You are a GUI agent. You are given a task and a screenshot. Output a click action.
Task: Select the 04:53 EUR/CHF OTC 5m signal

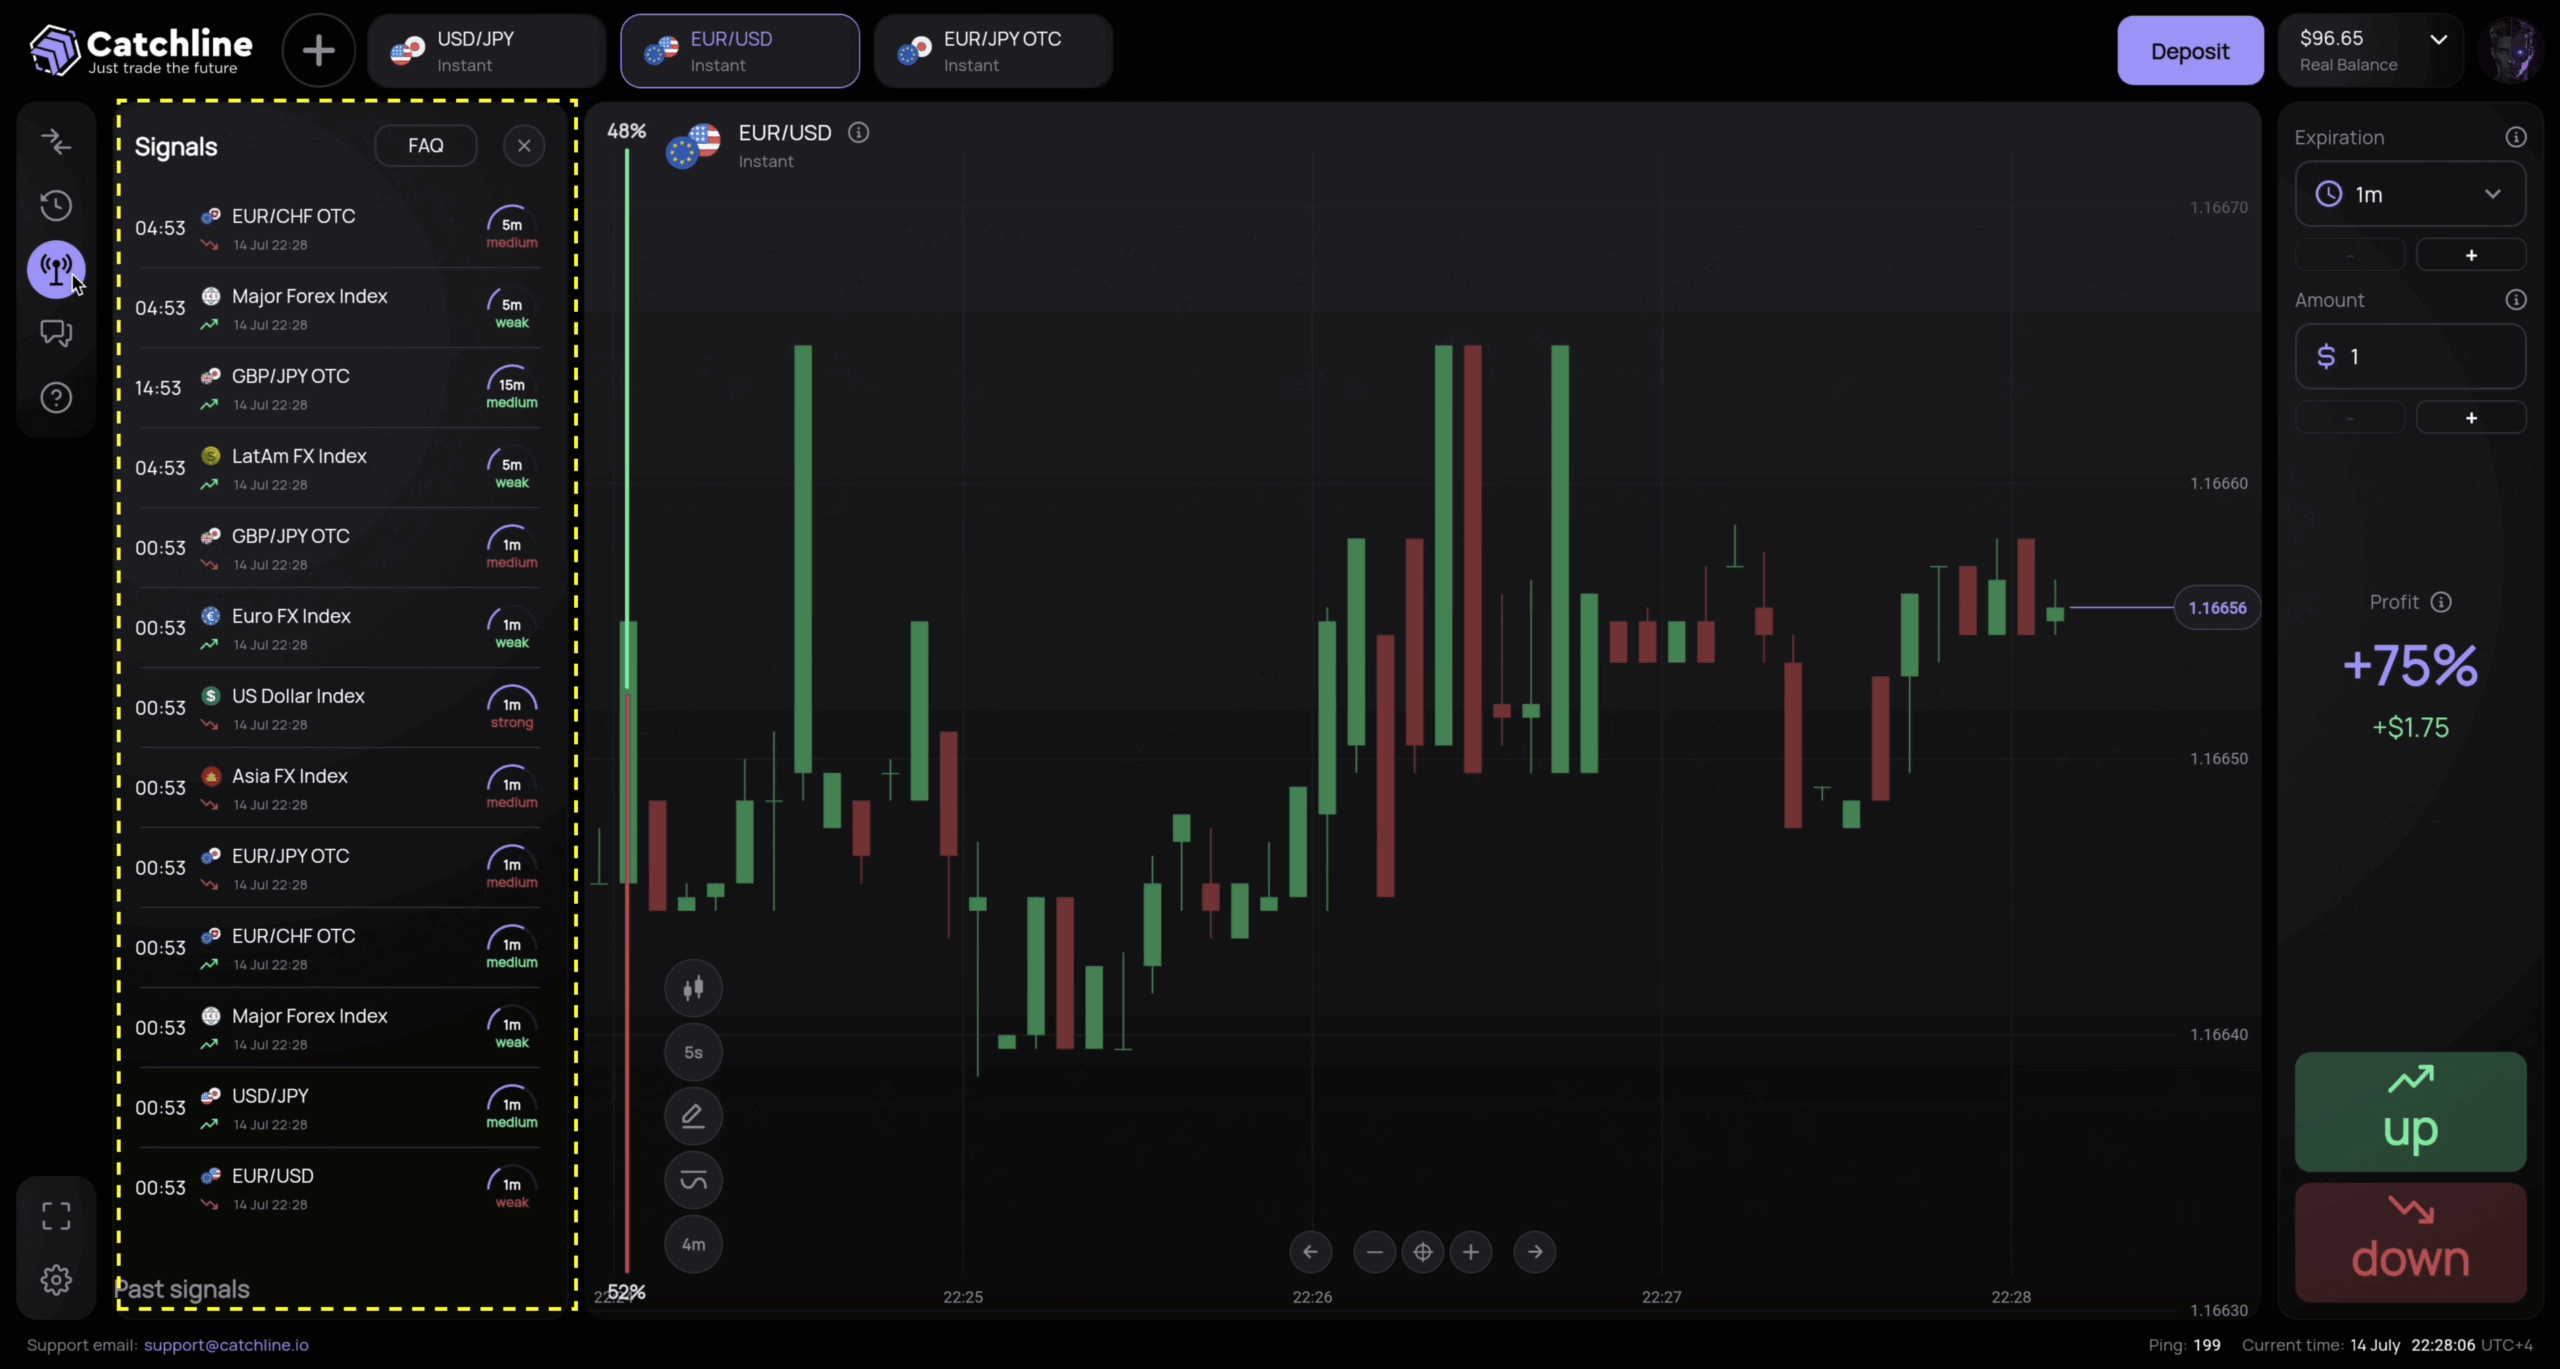pos(338,228)
